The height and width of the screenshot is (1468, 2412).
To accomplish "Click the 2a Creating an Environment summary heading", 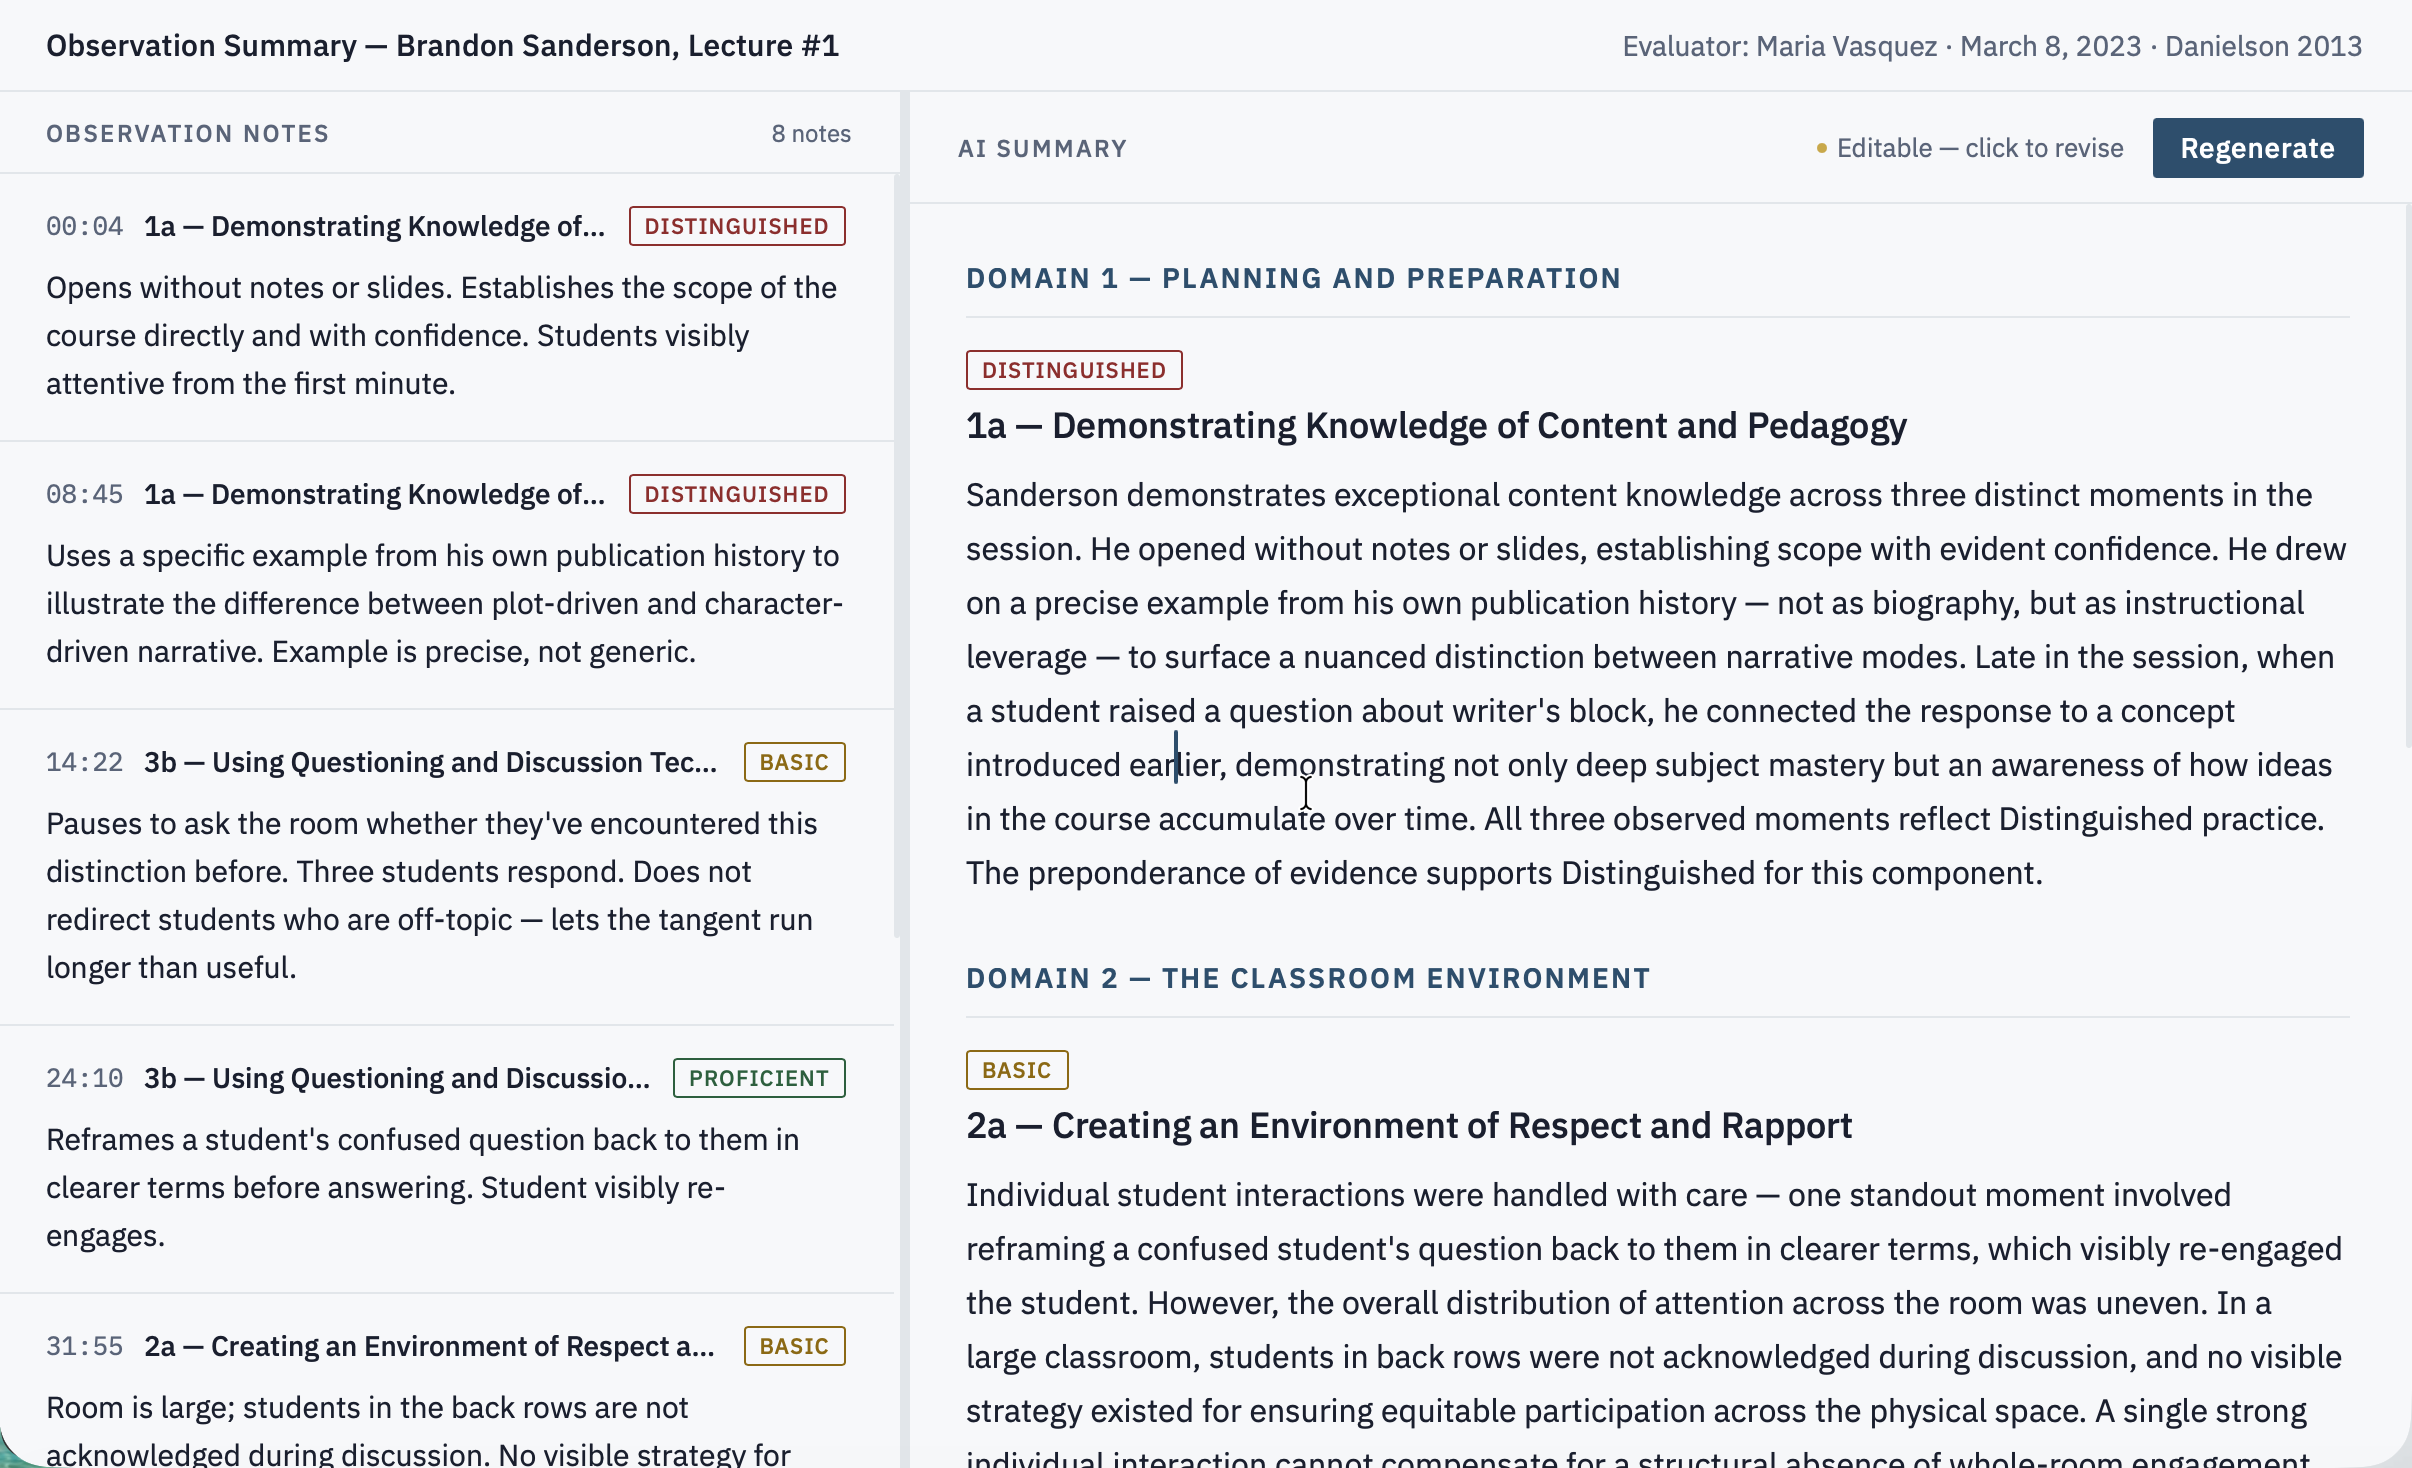I will [x=1409, y=1126].
